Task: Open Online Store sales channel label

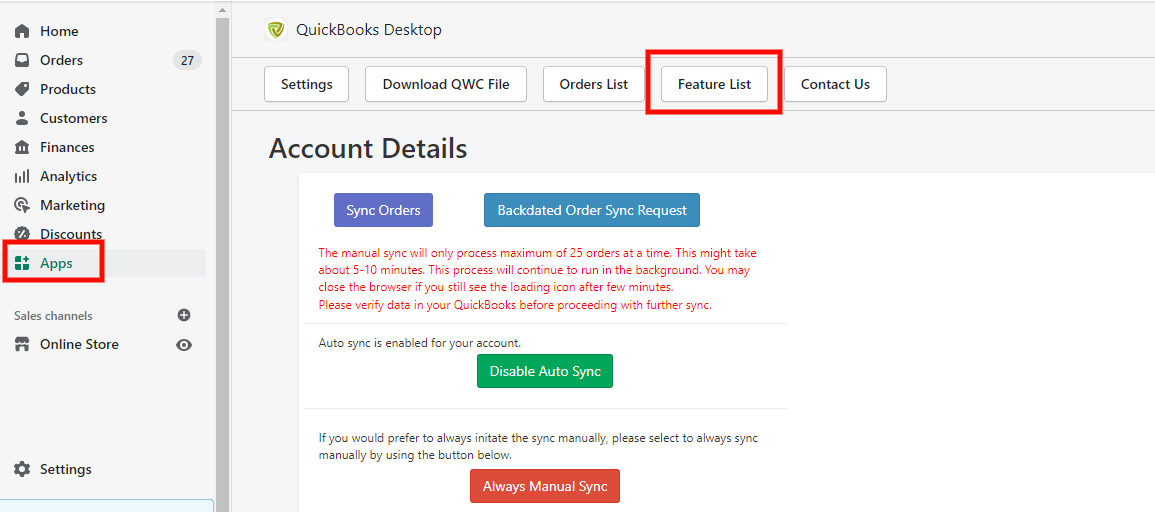Action: coord(79,344)
